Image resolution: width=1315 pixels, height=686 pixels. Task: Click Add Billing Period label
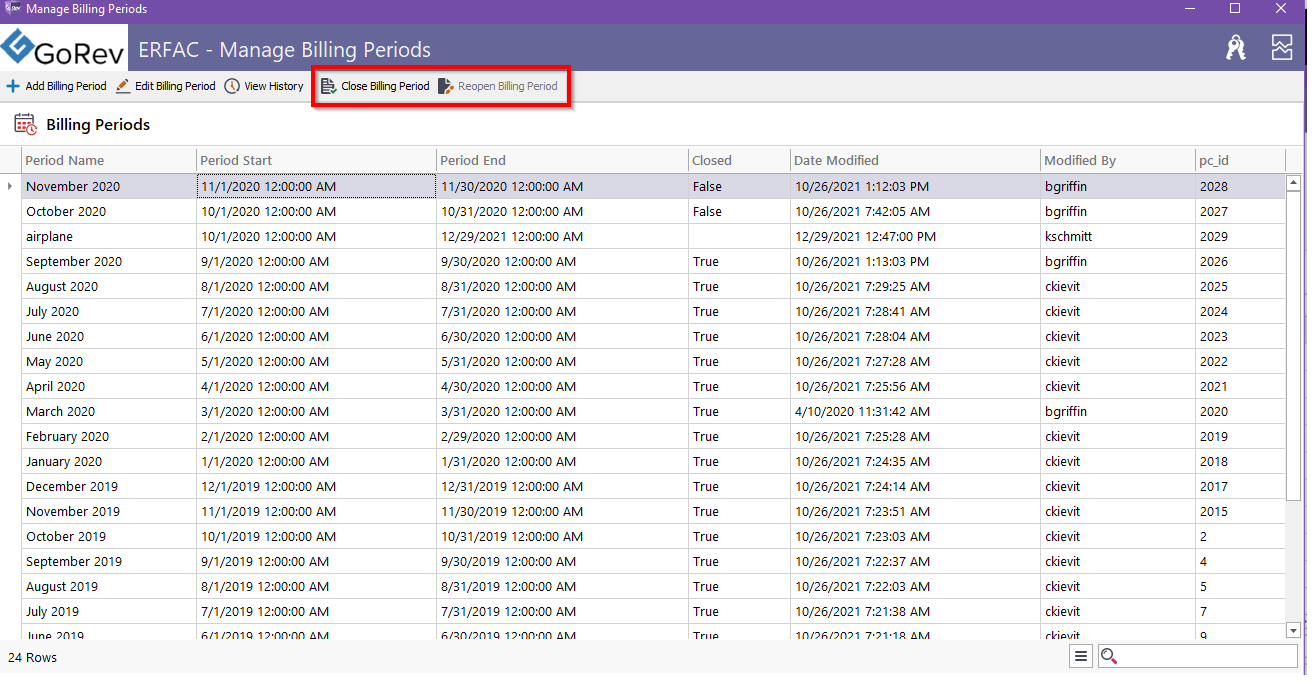pyautogui.click(x=66, y=86)
